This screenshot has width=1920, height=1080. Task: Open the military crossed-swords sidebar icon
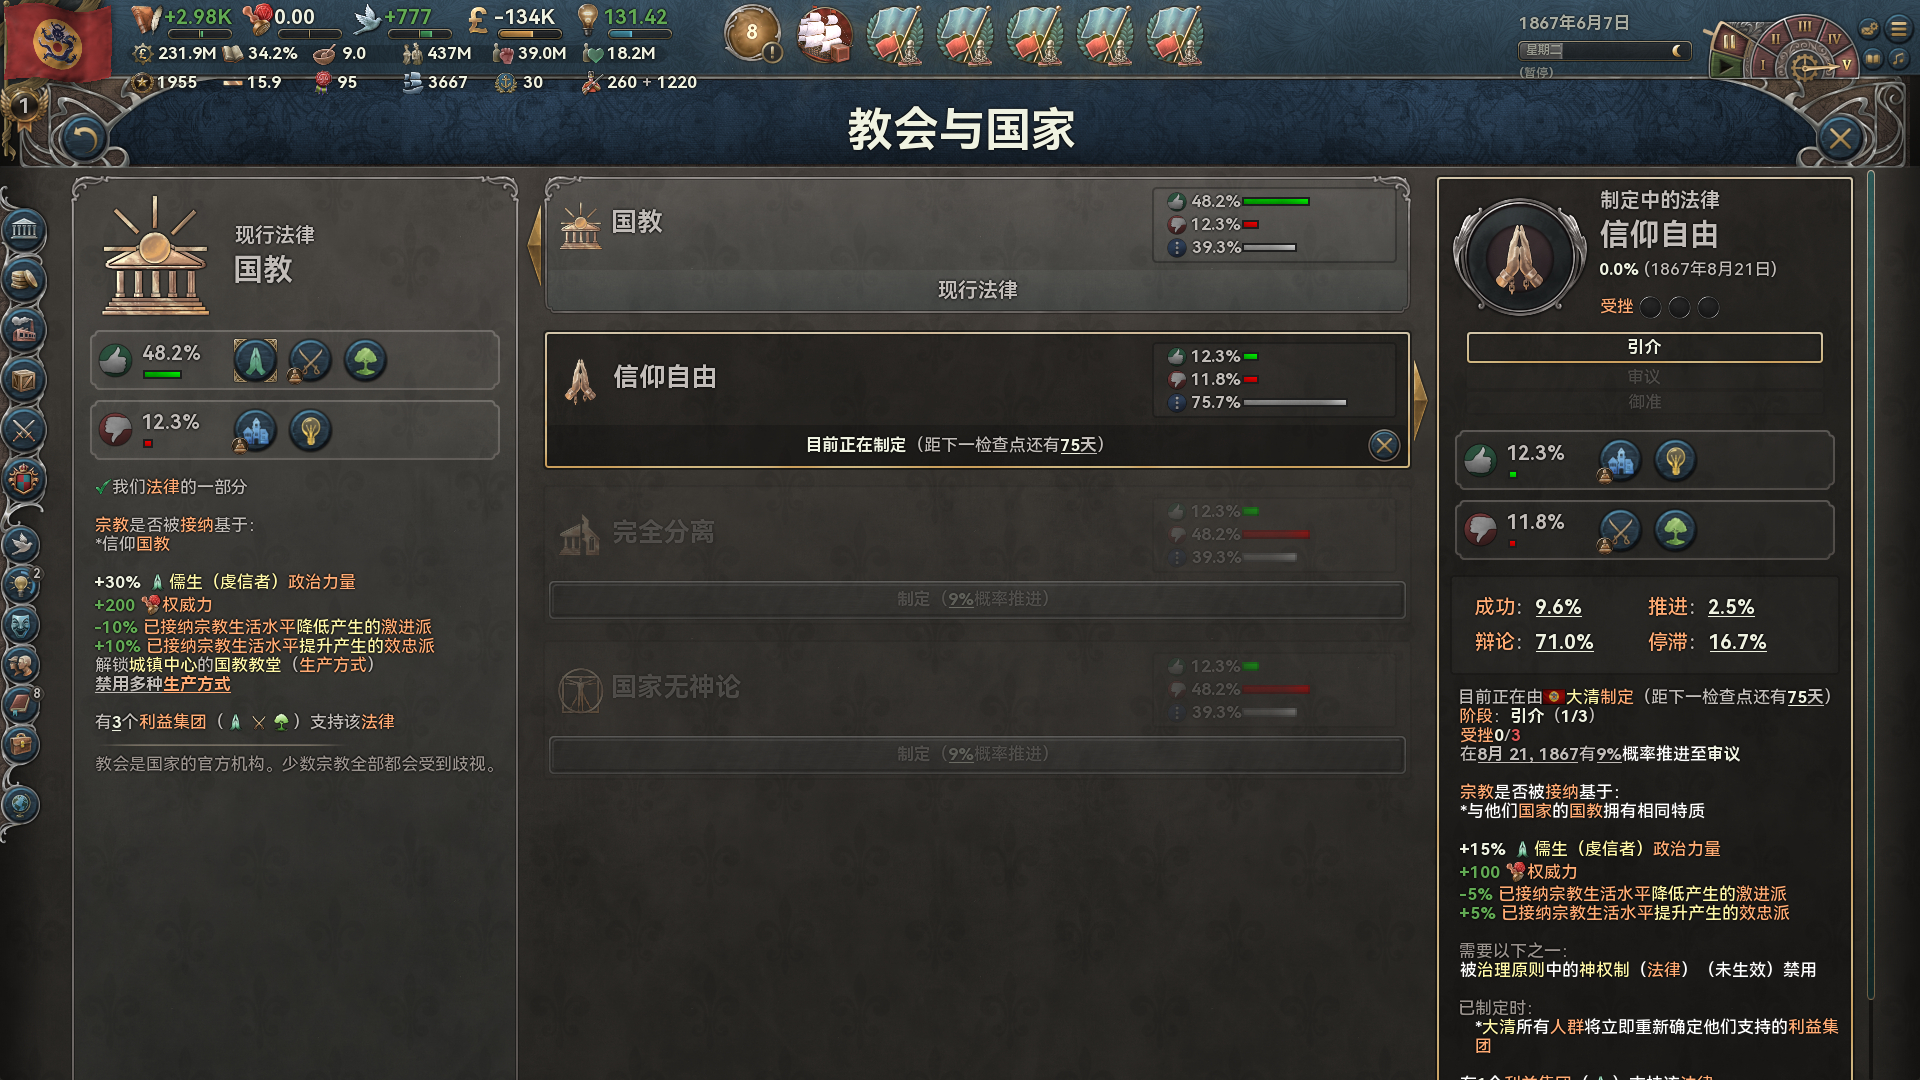point(24,431)
